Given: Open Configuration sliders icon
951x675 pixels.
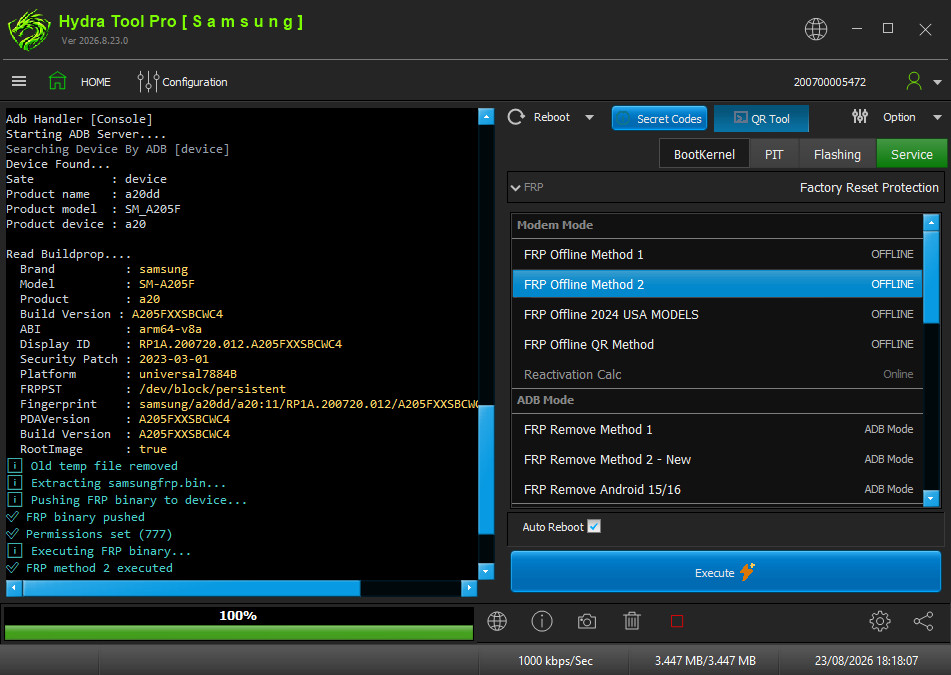Looking at the screenshot, I should [x=148, y=81].
